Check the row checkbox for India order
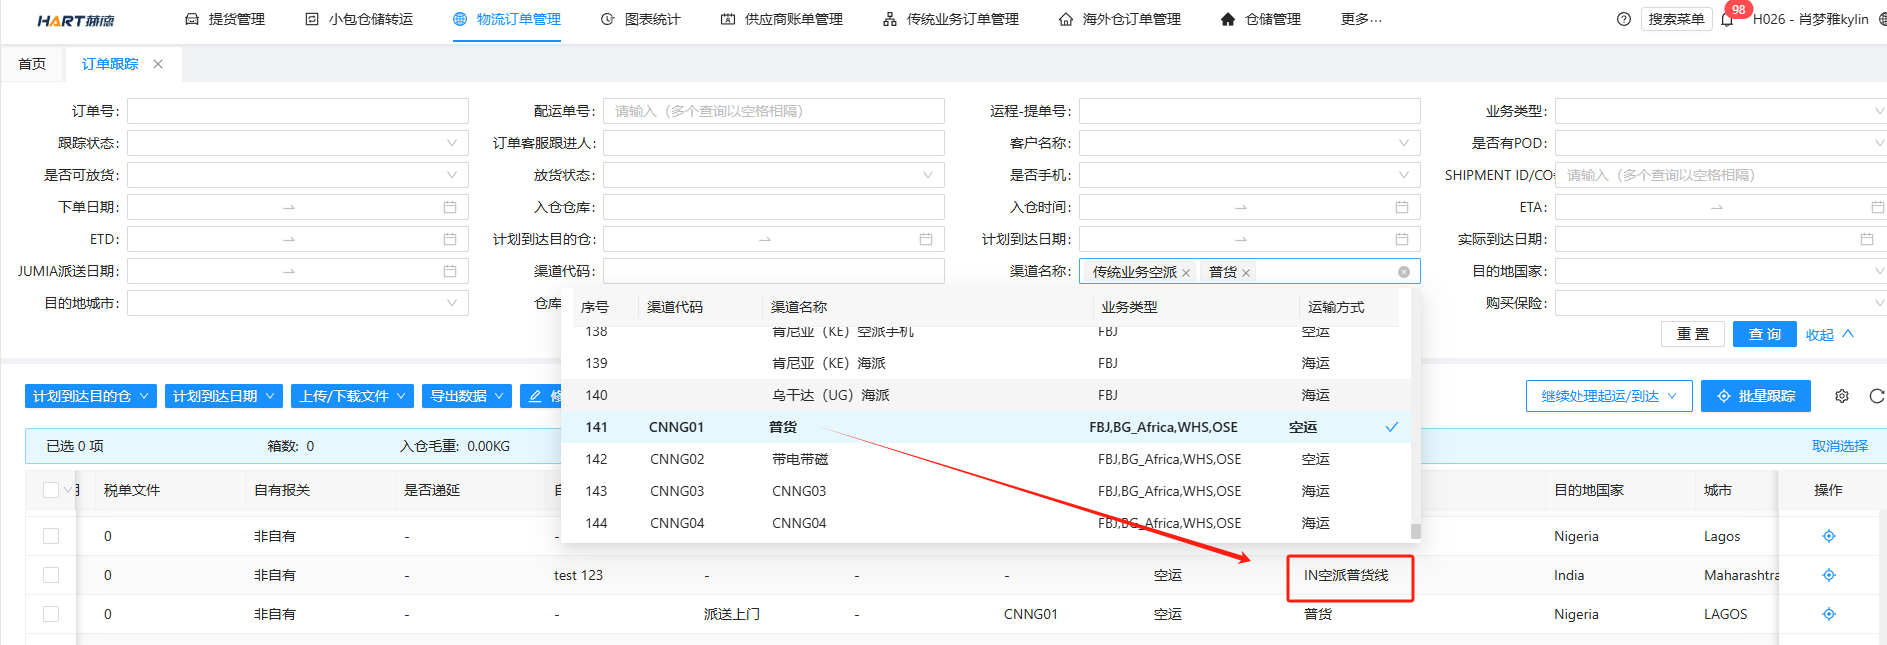This screenshot has height=645, width=1887. pyautogui.click(x=51, y=575)
